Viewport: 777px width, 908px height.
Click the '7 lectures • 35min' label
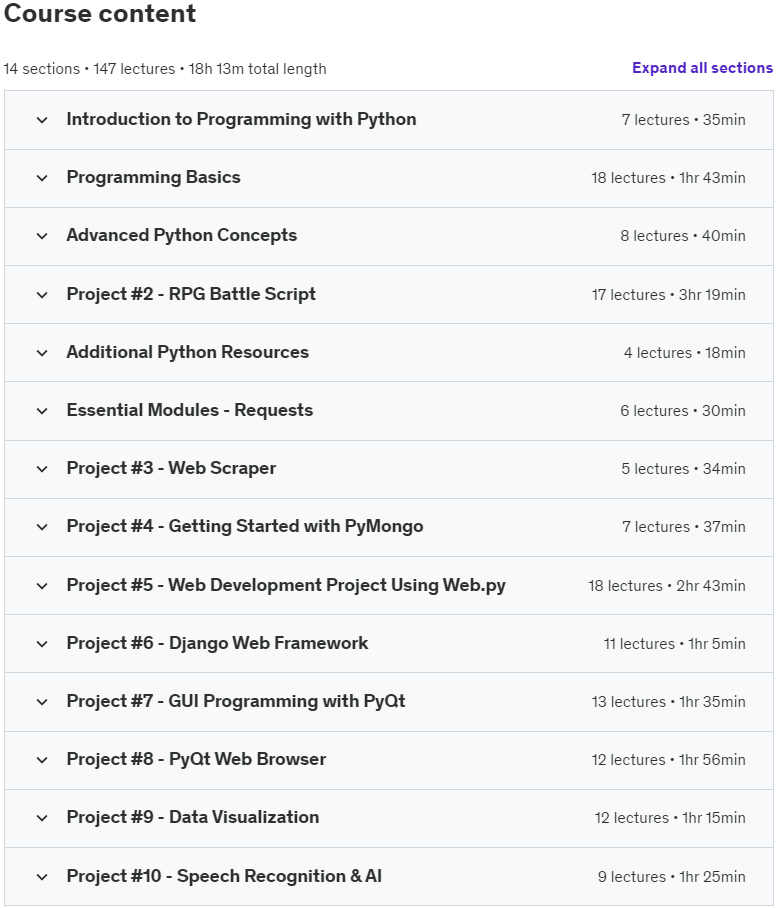(x=683, y=120)
